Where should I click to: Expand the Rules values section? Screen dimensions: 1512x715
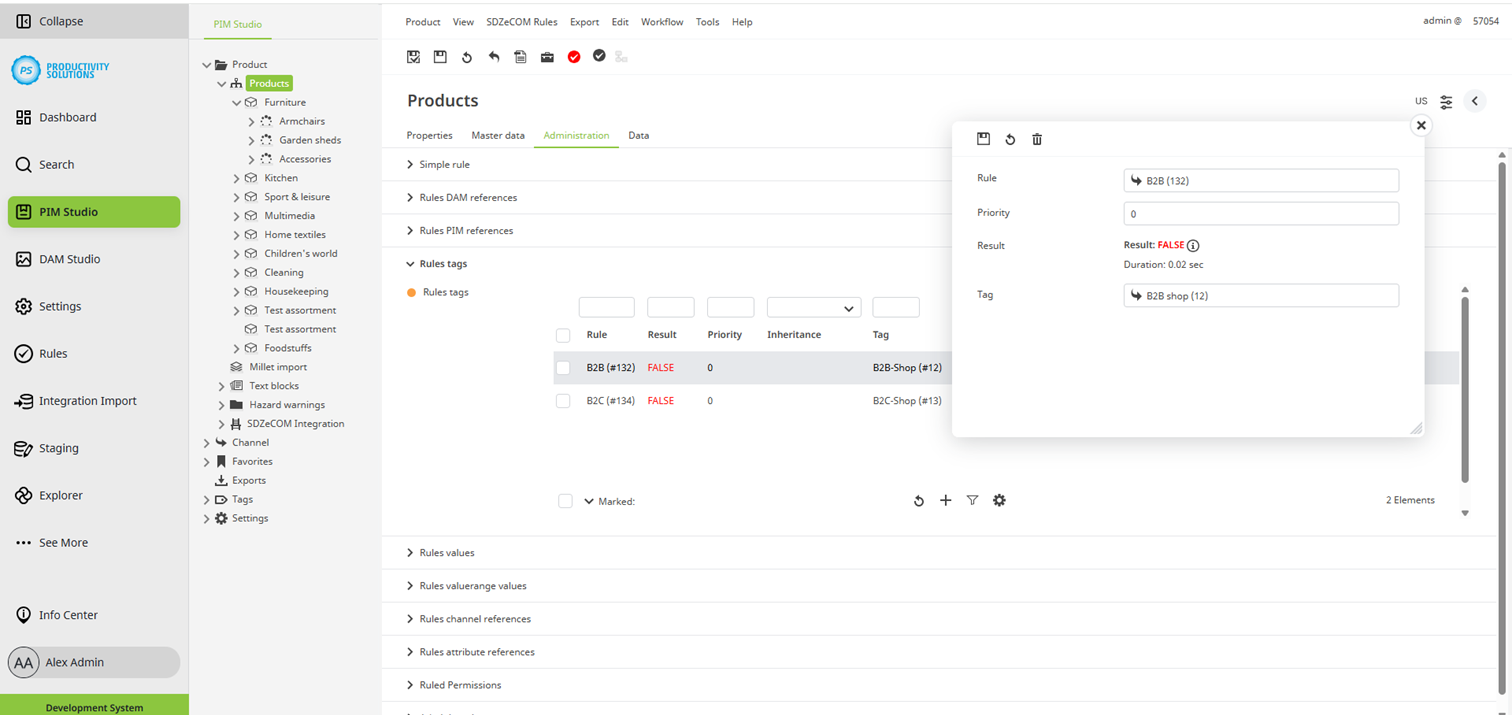pyautogui.click(x=446, y=553)
